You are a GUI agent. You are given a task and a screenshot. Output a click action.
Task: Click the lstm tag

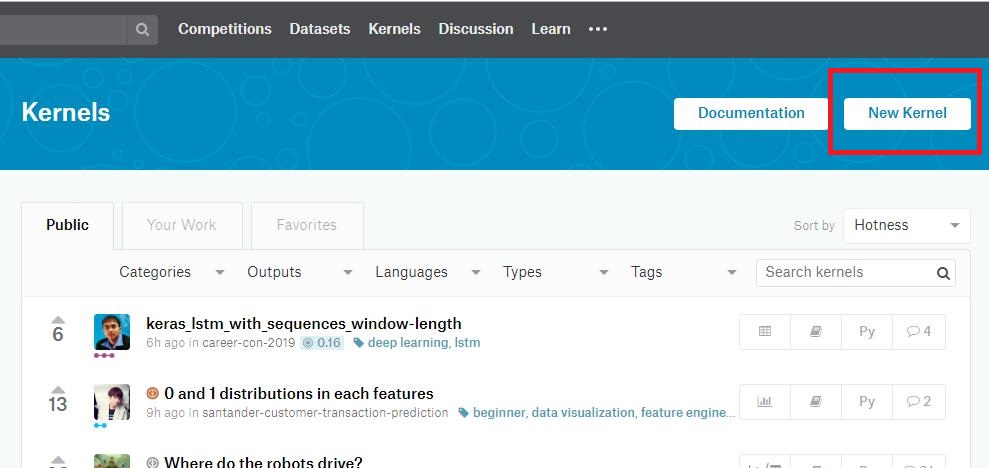click(467, 343)
